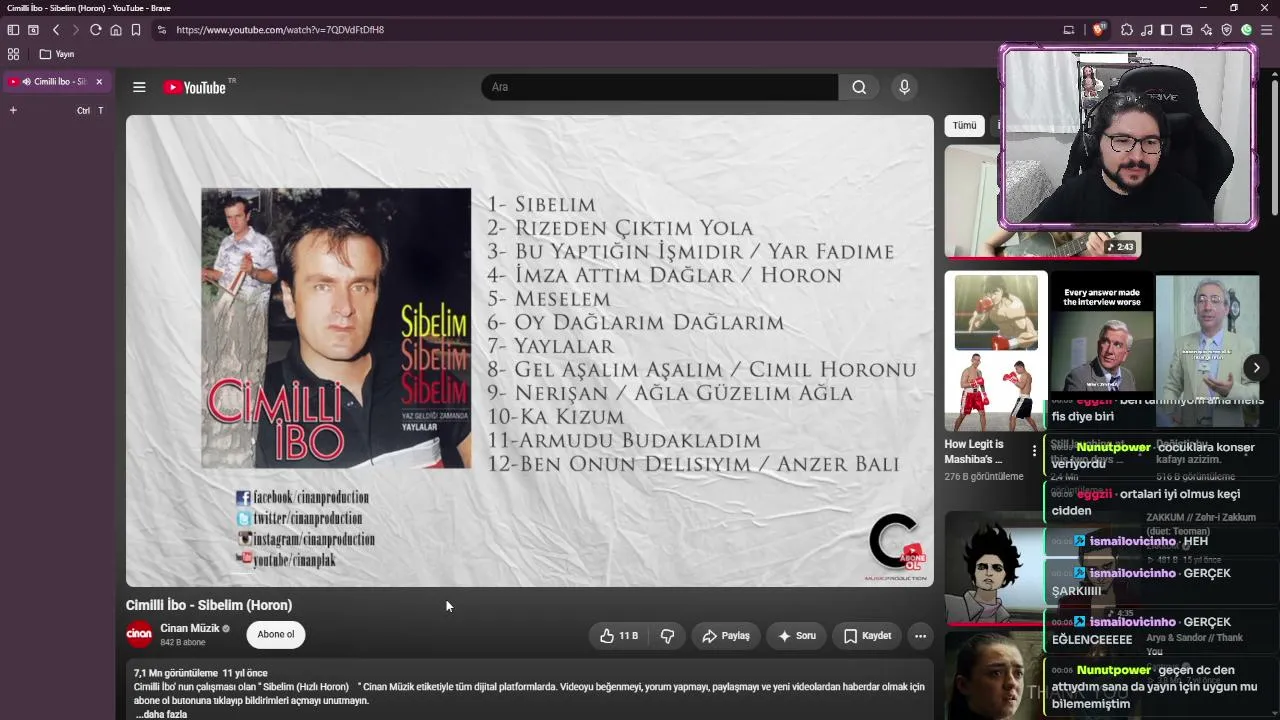Viewport: 1280px width, 720px height.
Task: Open the green profile avatar
Action: (1247, 30)
